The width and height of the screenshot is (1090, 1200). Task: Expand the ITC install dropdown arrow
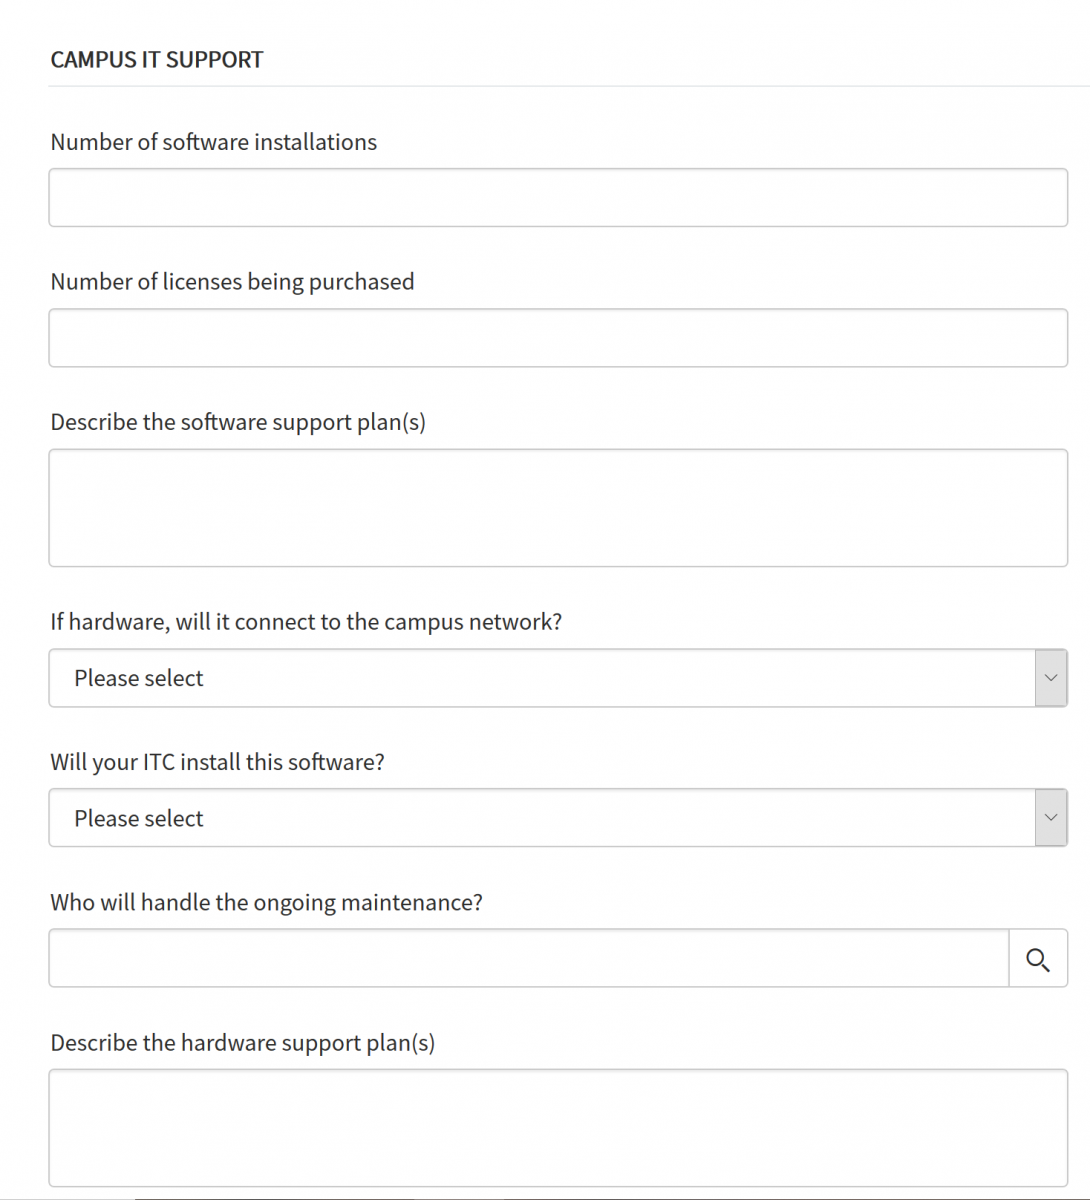(x=1050, y=818)
